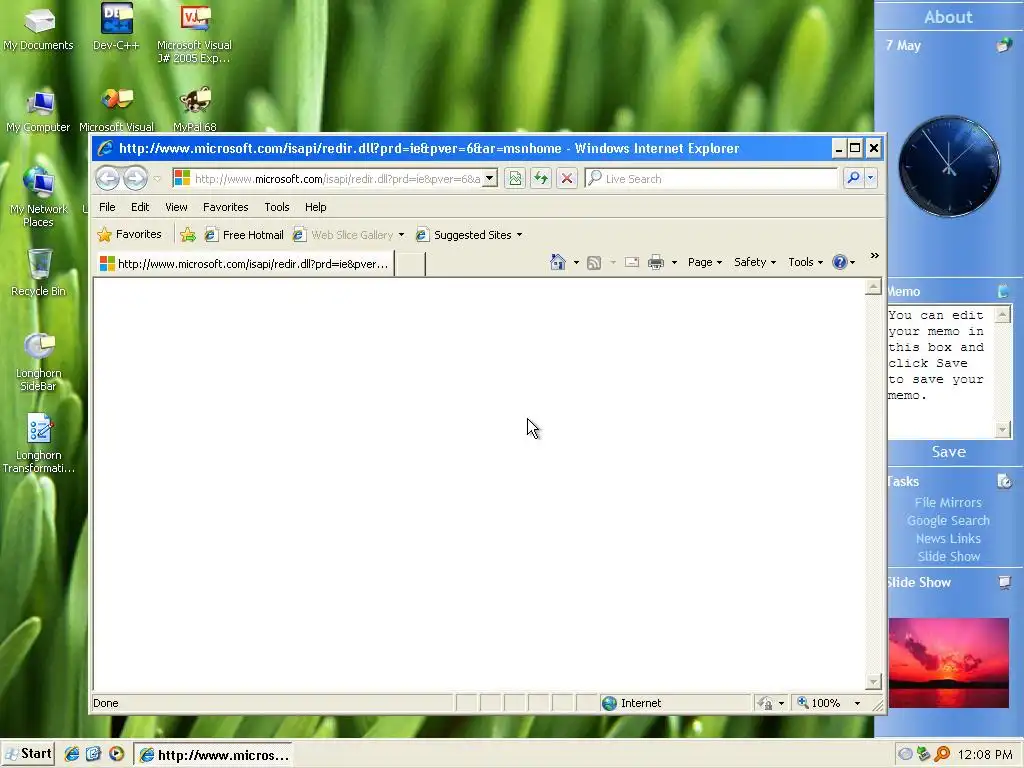The width and height of the screenshot is (1024, 768).
Task: Open the Page command dropdown
Action: pos(705,262)
